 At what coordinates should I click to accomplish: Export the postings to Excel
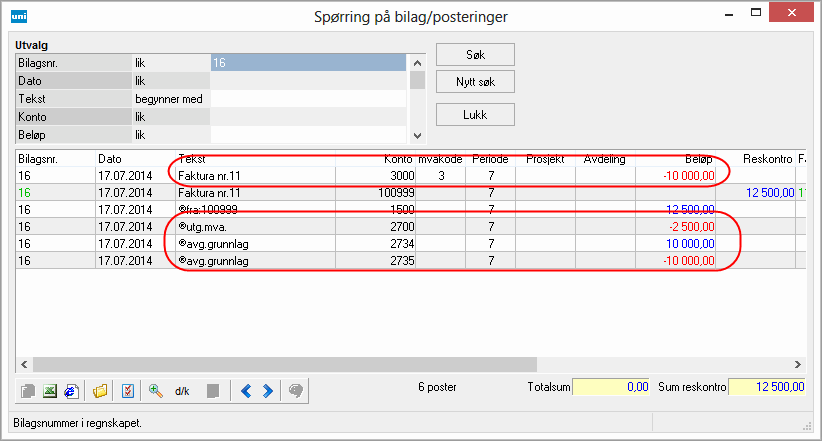[x=50, y=391]
